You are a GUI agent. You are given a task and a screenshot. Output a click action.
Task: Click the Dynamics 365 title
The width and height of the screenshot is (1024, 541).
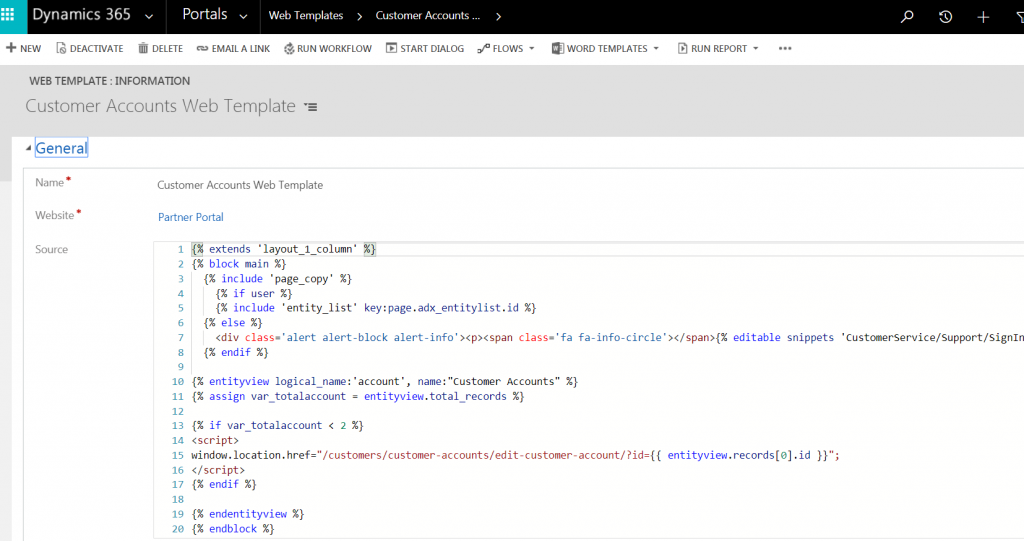pos(82,14)
